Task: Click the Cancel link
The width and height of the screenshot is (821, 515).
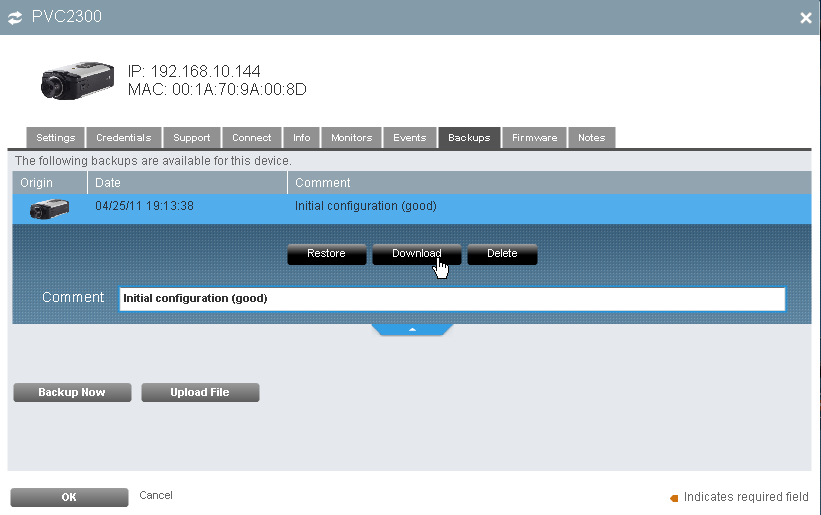Action: tap(156, 495)
